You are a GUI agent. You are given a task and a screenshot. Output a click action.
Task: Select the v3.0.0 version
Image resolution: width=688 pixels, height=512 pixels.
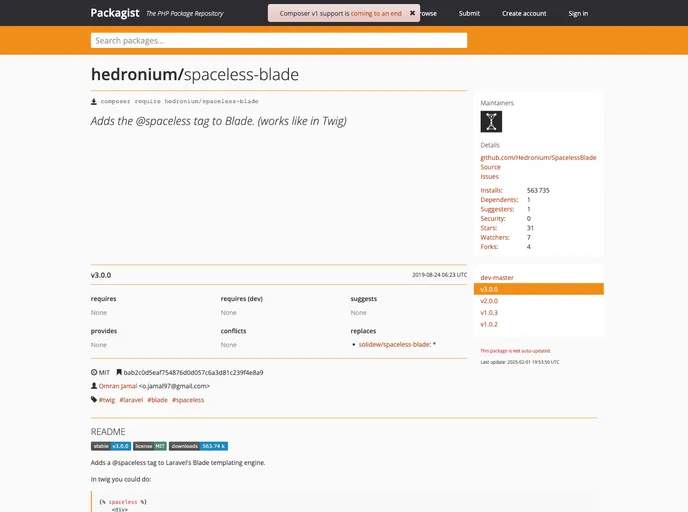tap(539, 289)
